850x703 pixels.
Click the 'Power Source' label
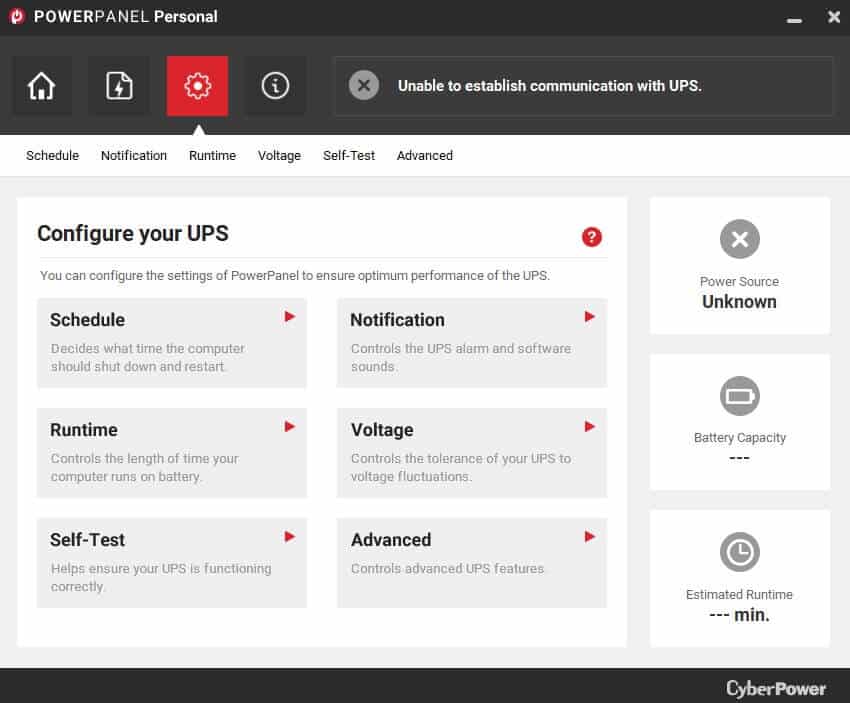point(739,281)
